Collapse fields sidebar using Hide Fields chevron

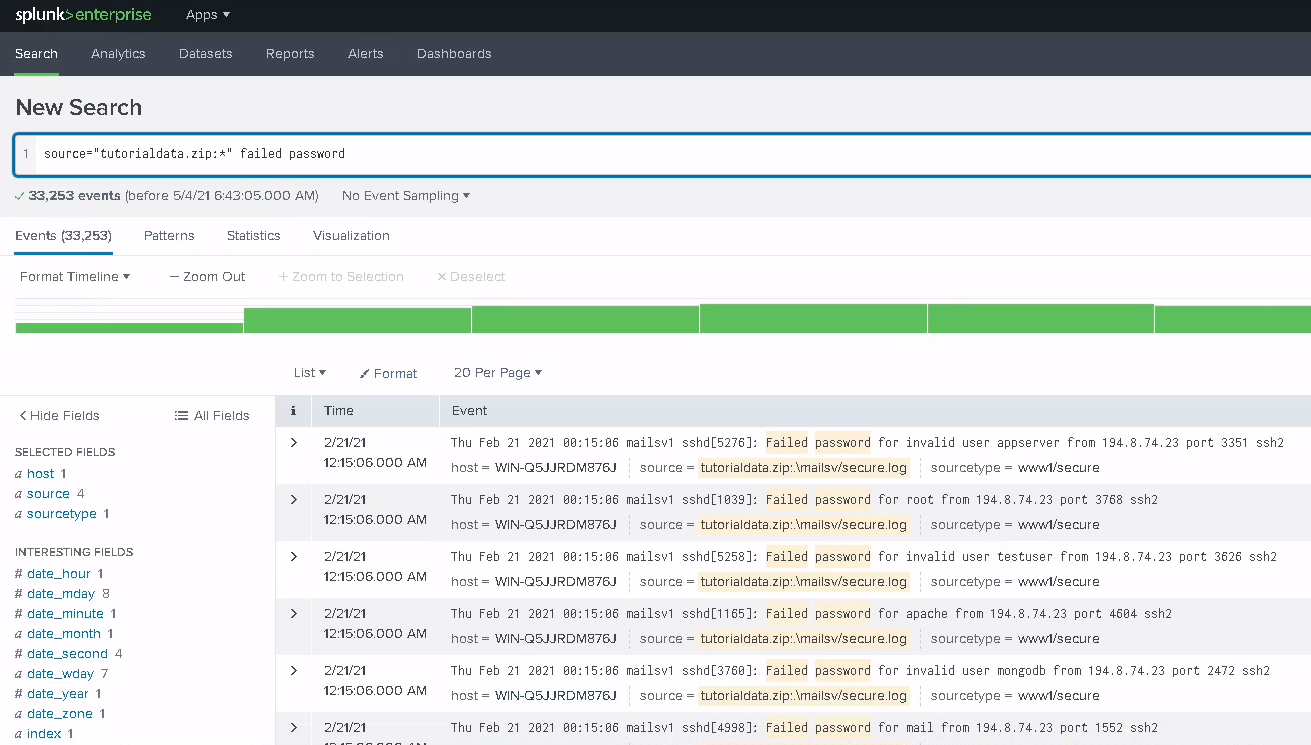click(x=23, y=415)
